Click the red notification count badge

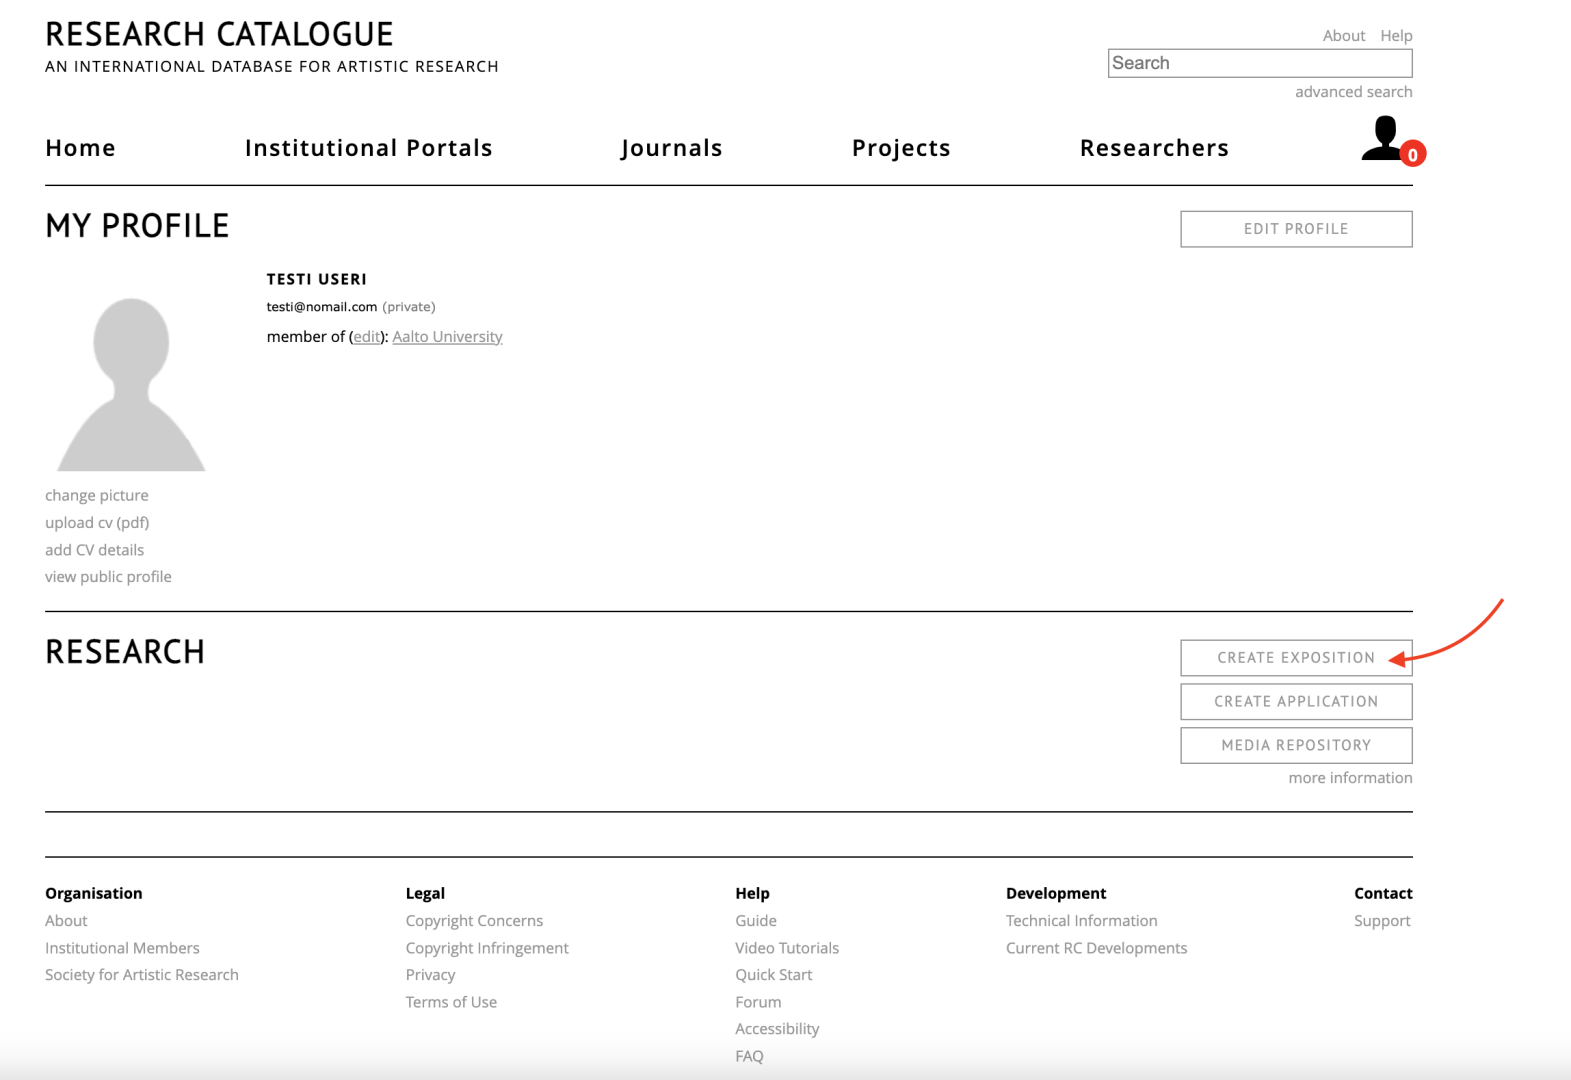(1412, 154)
